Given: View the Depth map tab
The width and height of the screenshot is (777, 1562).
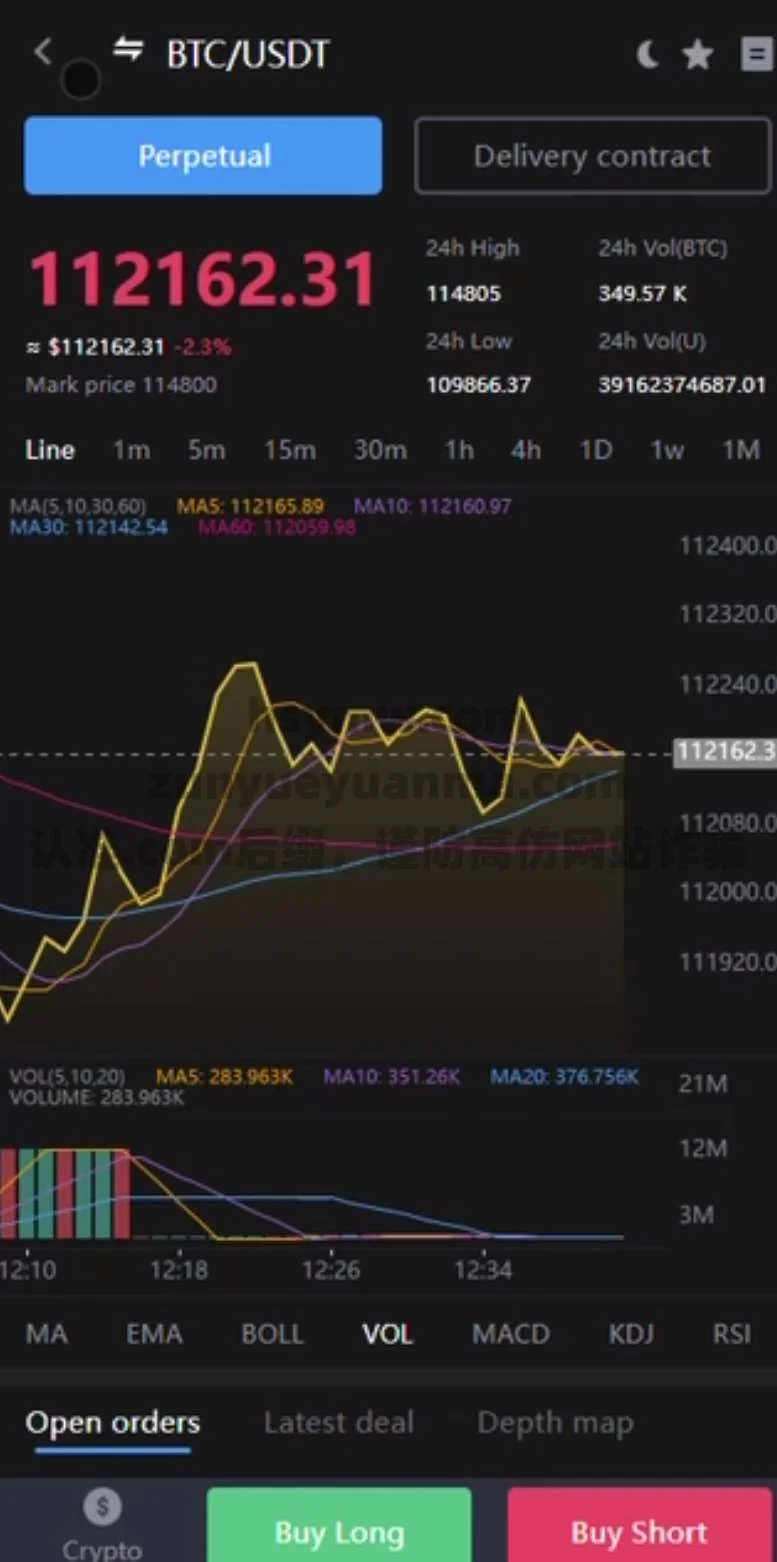Looking at the screenshot, I should 555,1422.
